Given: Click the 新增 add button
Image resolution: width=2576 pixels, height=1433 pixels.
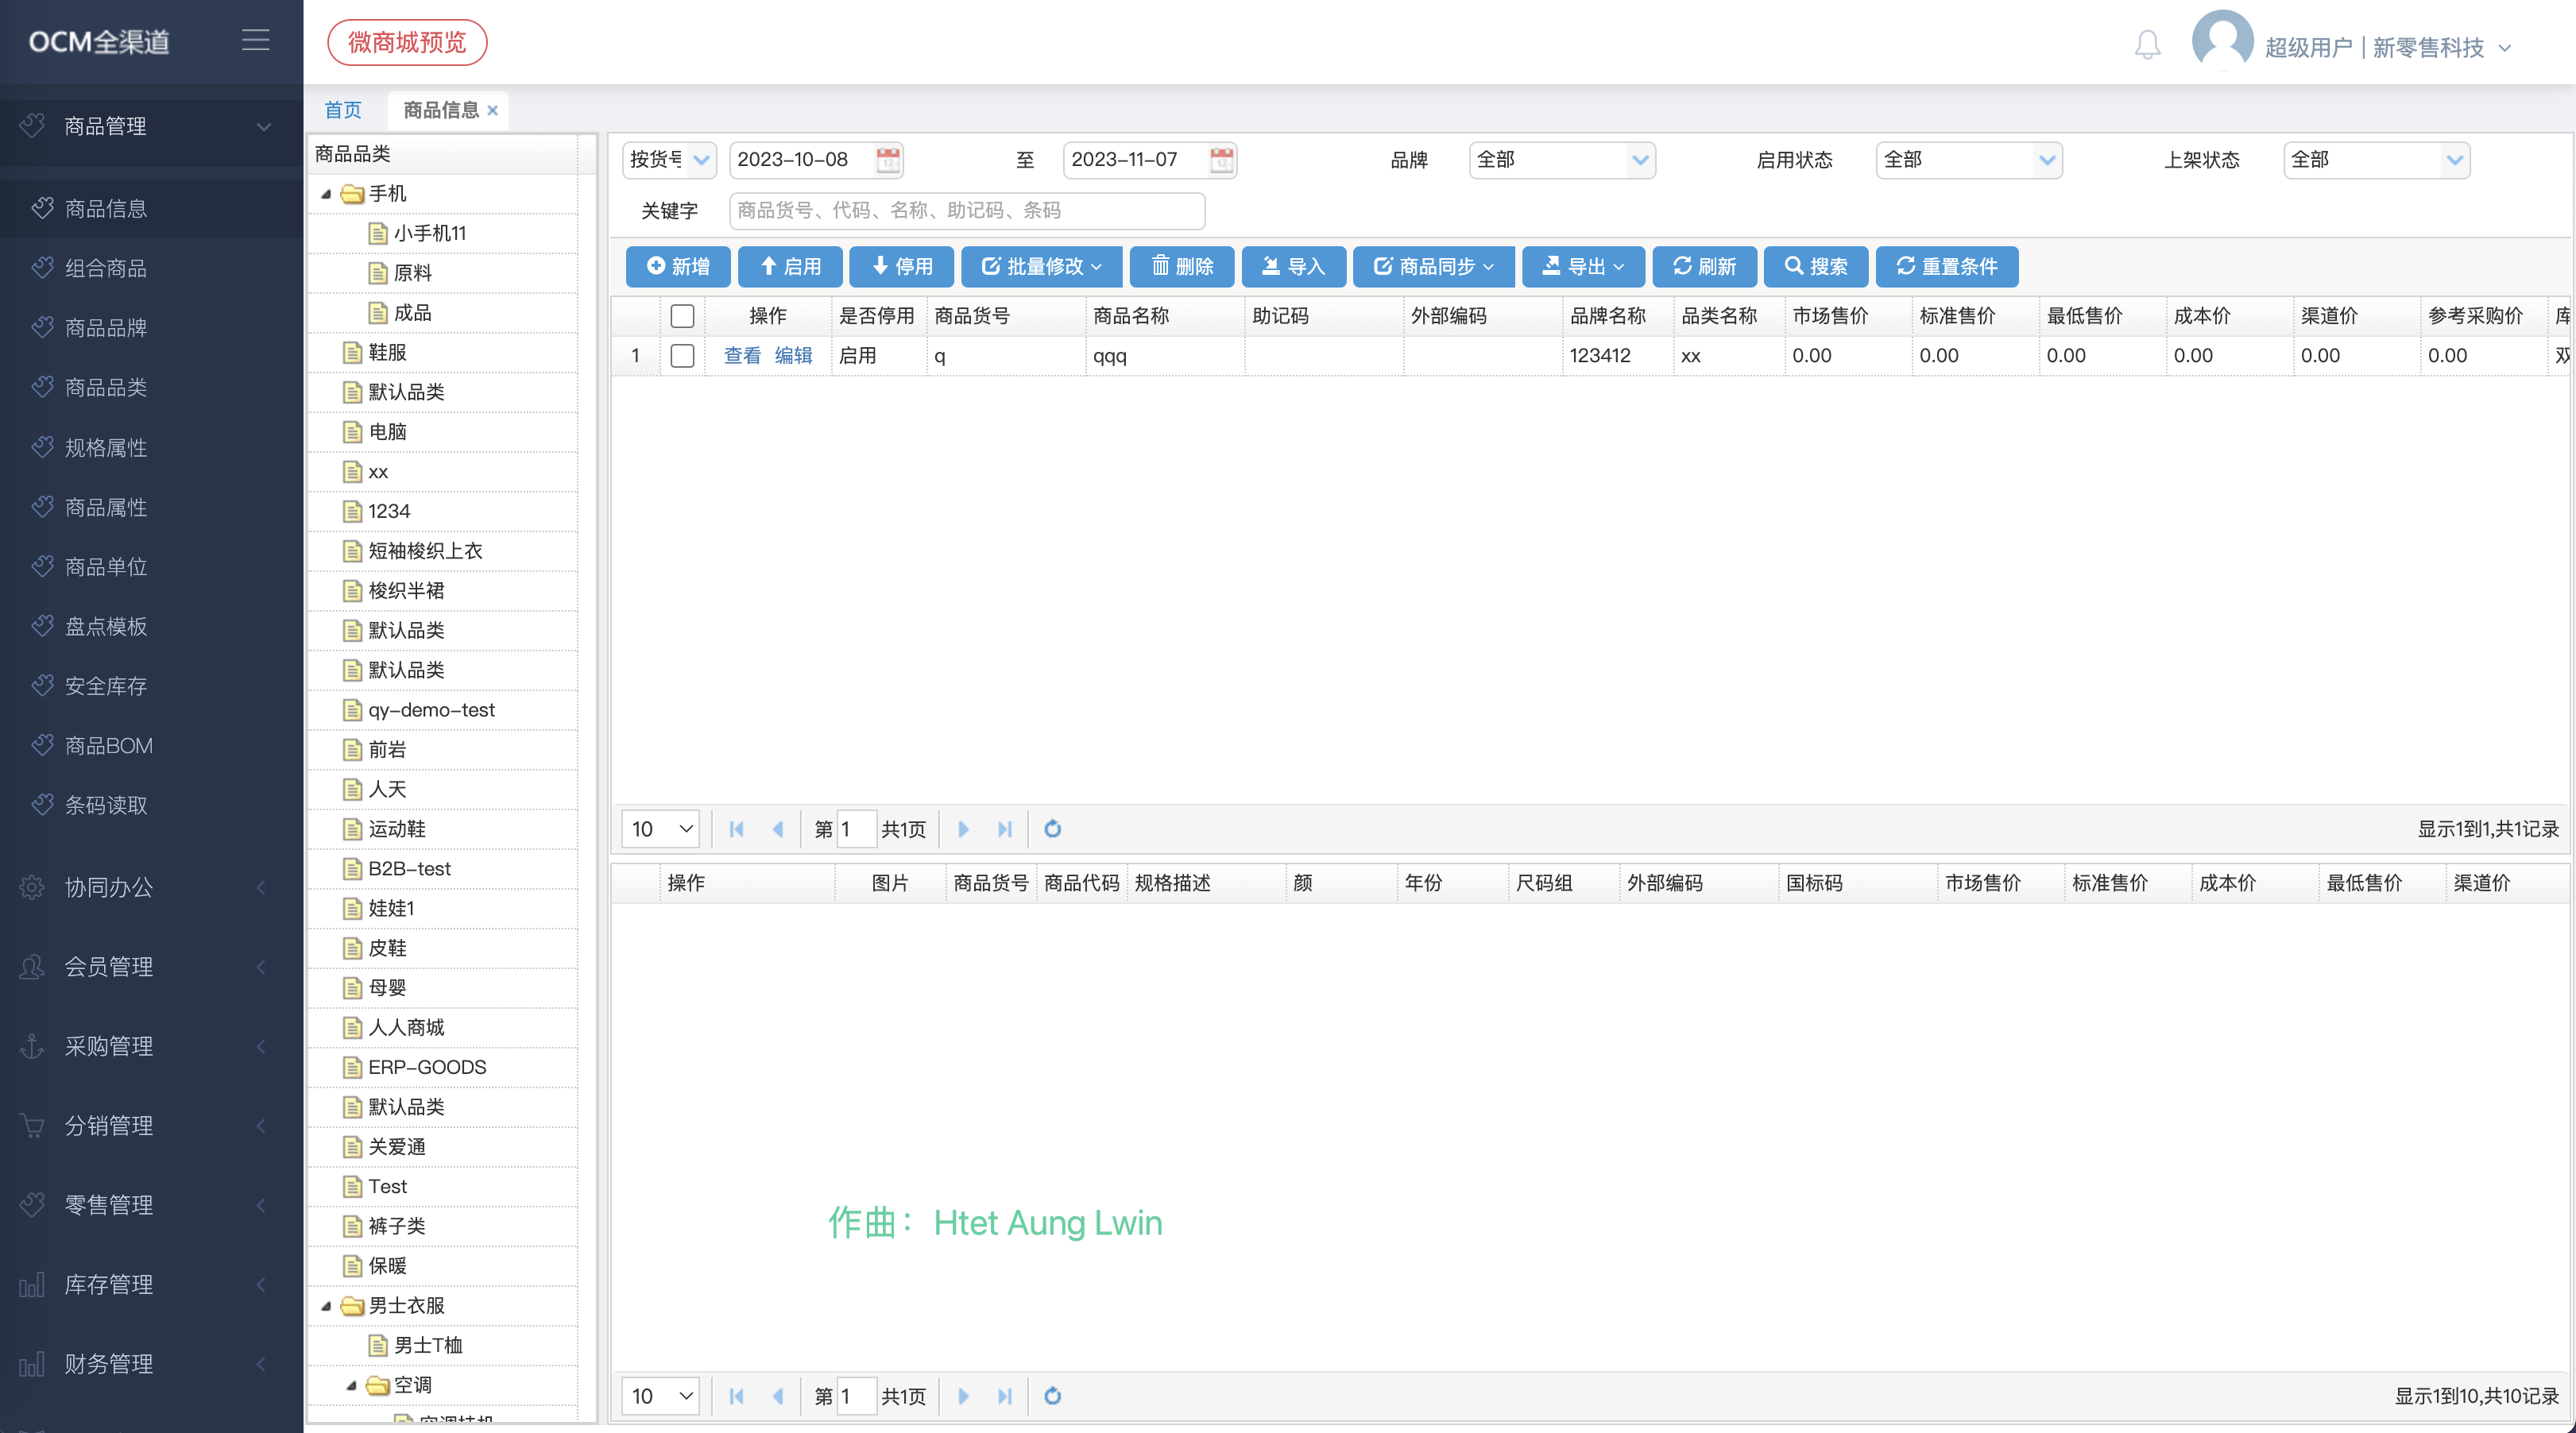Looking at the screenshot, I should tap(678, 266).
